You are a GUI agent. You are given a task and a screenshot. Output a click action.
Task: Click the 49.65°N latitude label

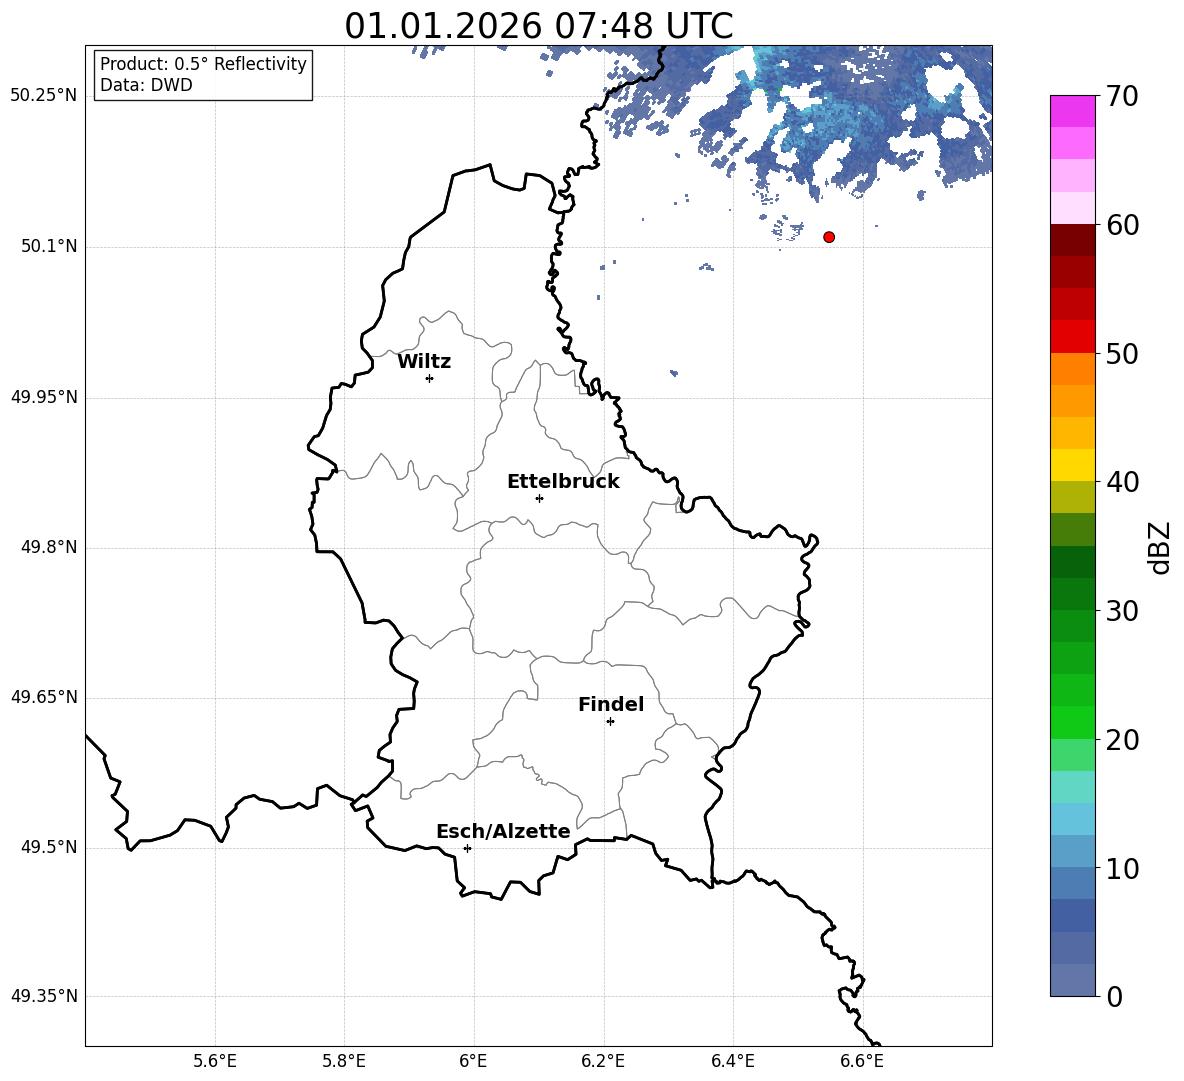click(44, 697)
